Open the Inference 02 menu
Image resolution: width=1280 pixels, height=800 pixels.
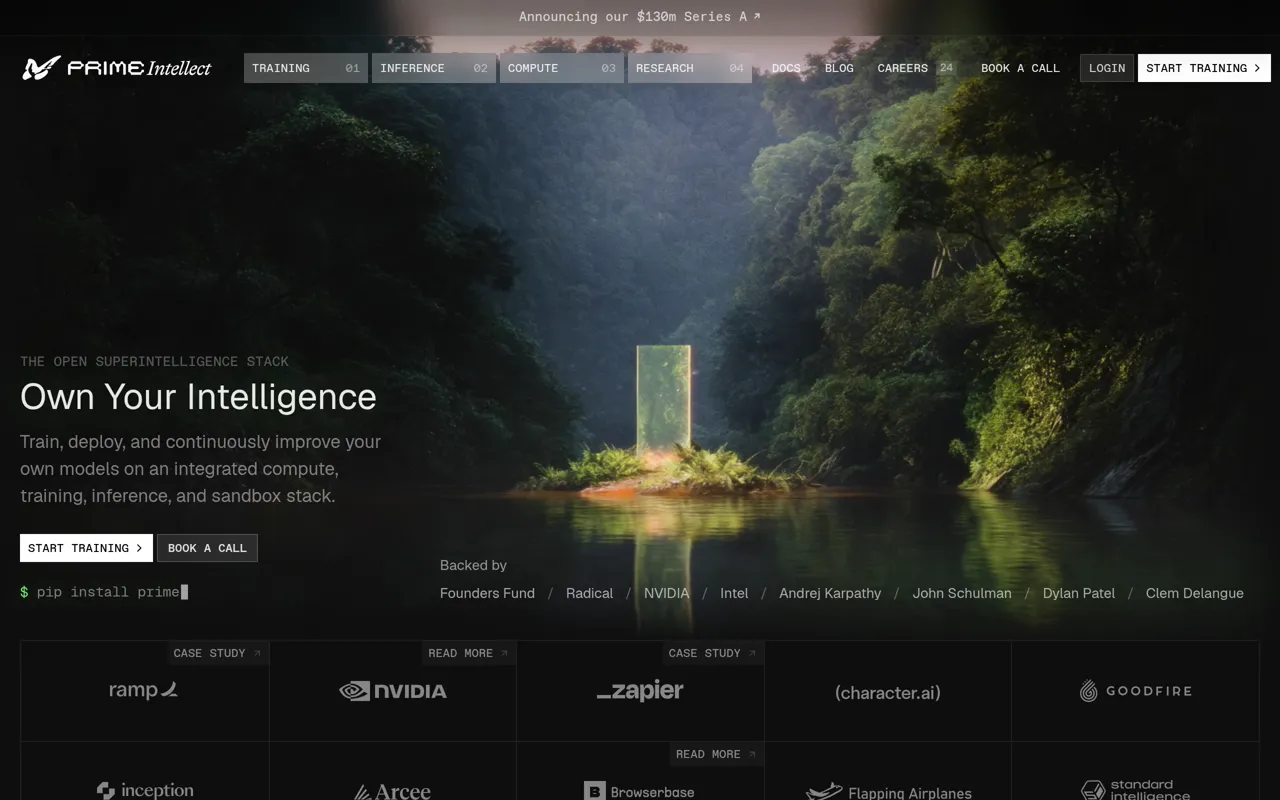point(434,68)
